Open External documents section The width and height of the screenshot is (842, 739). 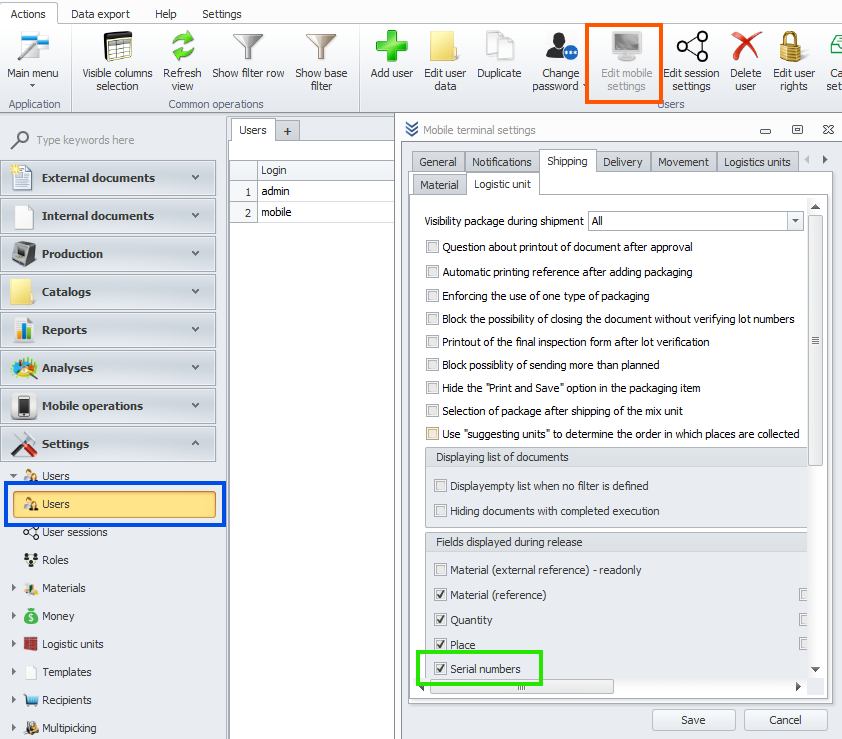point(108,178)
